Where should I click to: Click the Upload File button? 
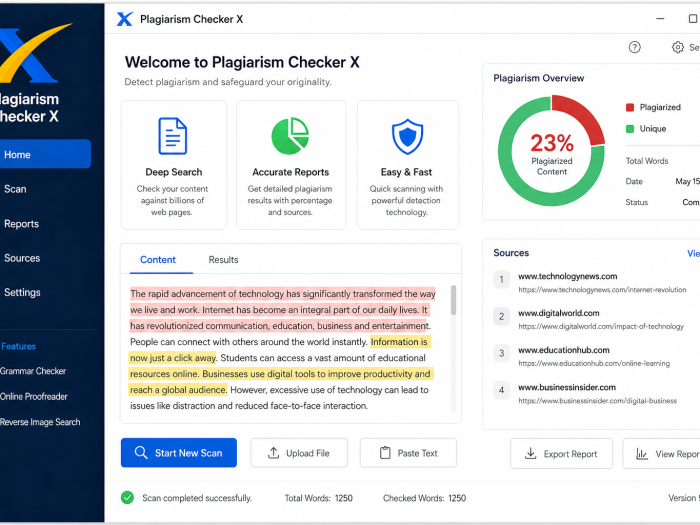(x=299, y=453)
